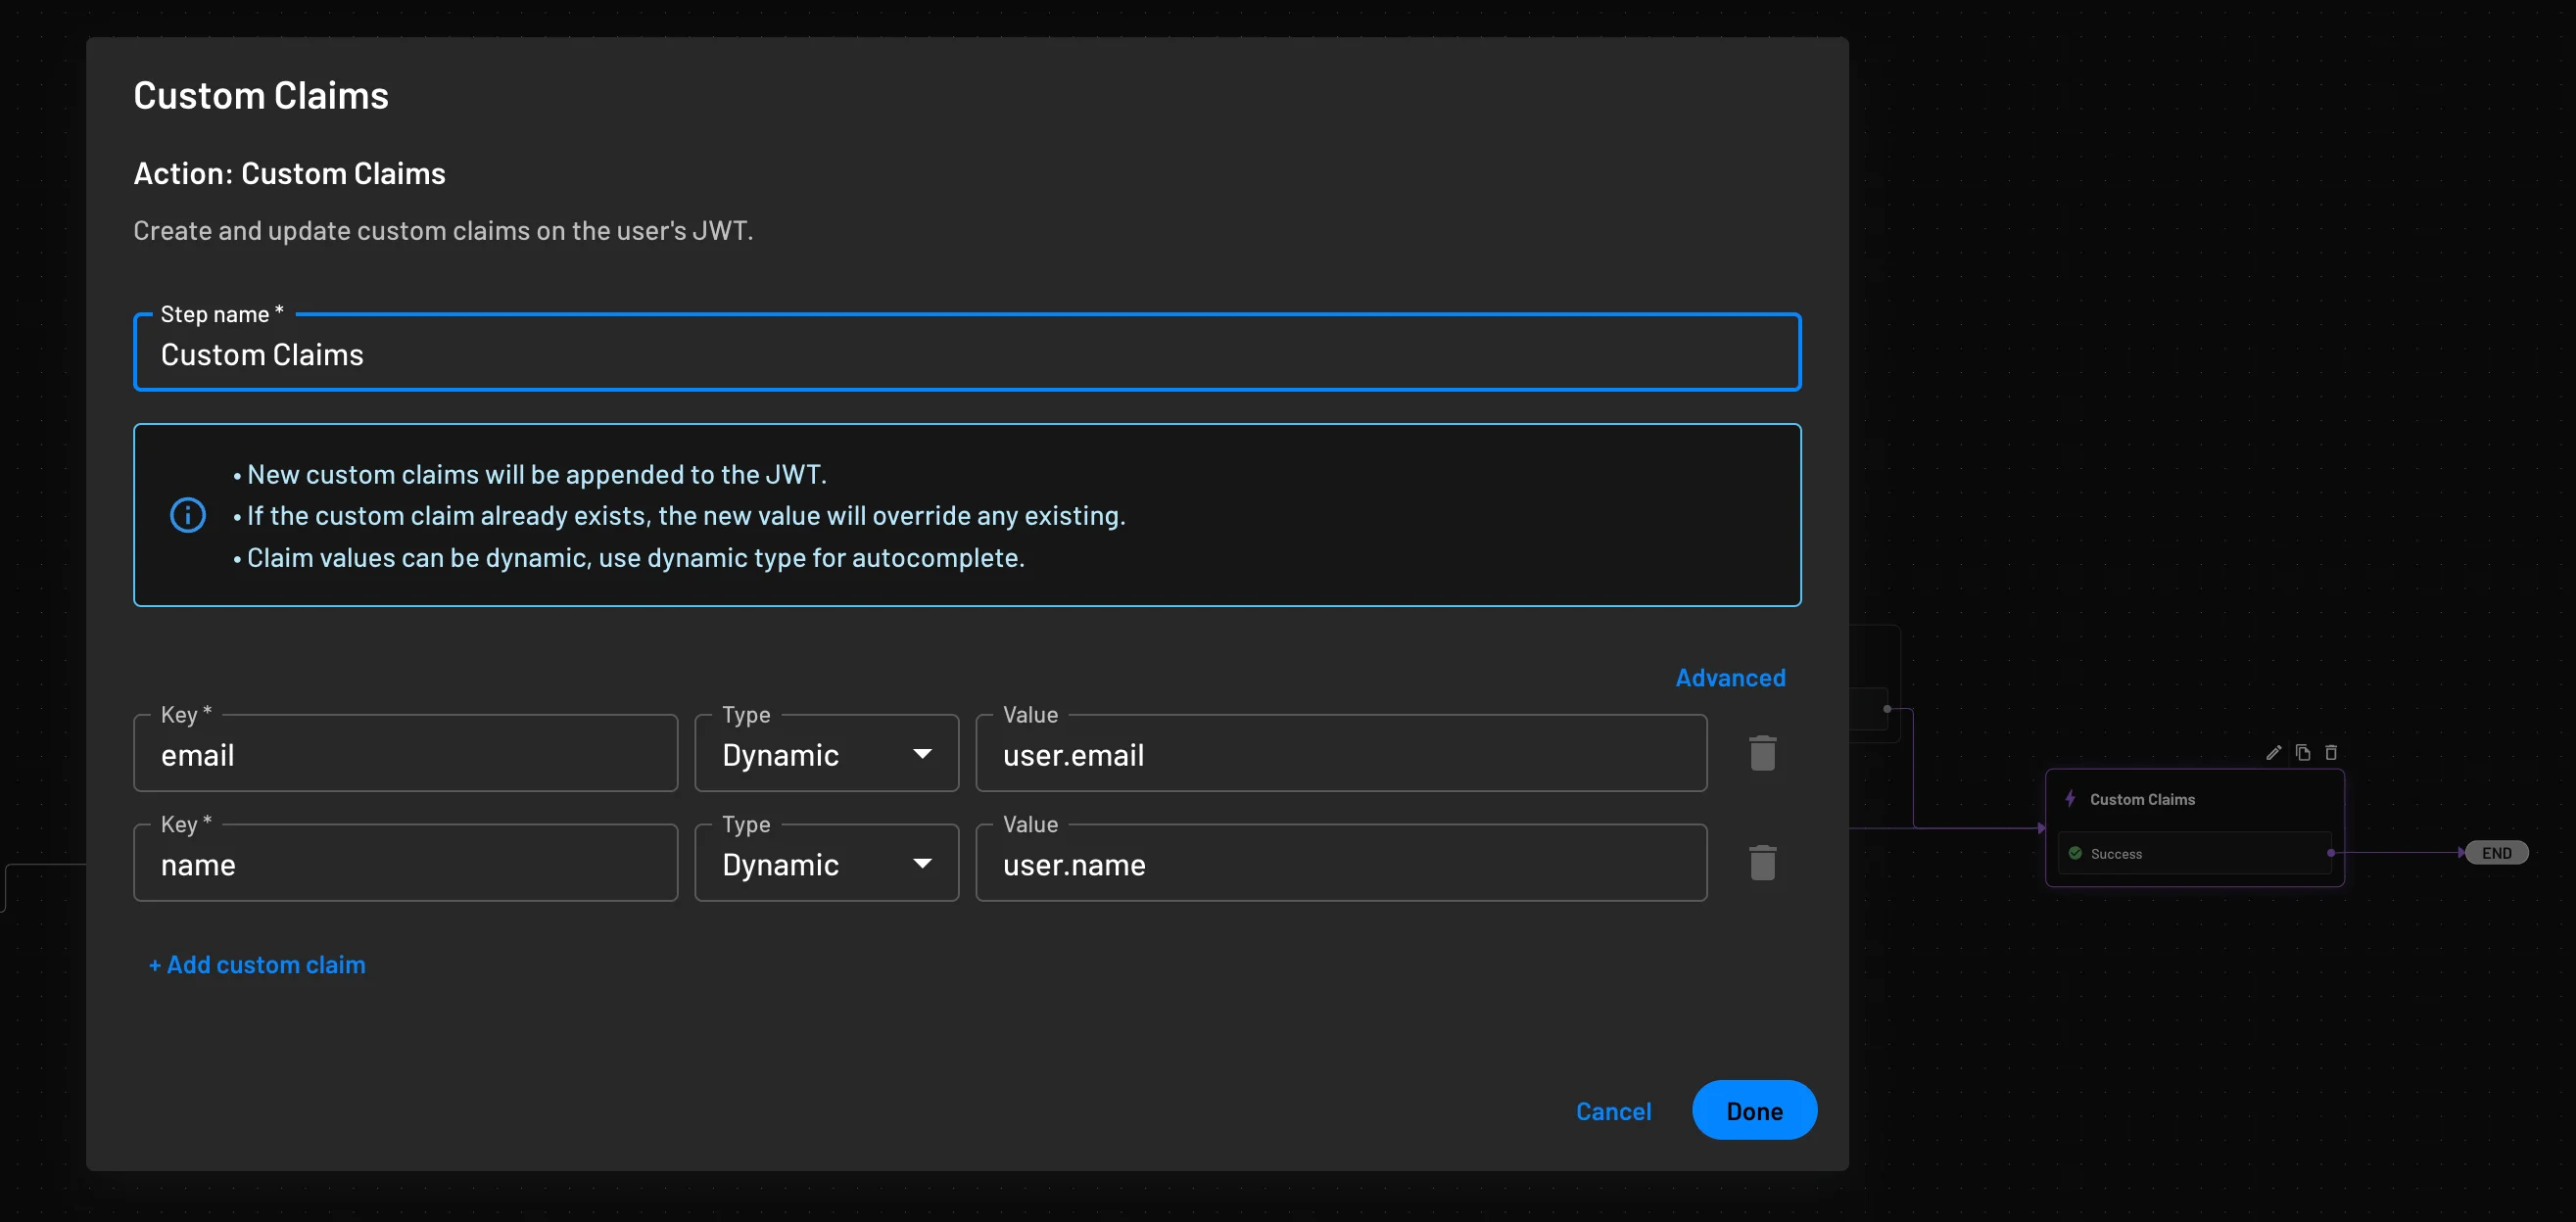Expand the Advanced options
The width and height of the screenshot is (2576, 1222).
(1729, 677)
